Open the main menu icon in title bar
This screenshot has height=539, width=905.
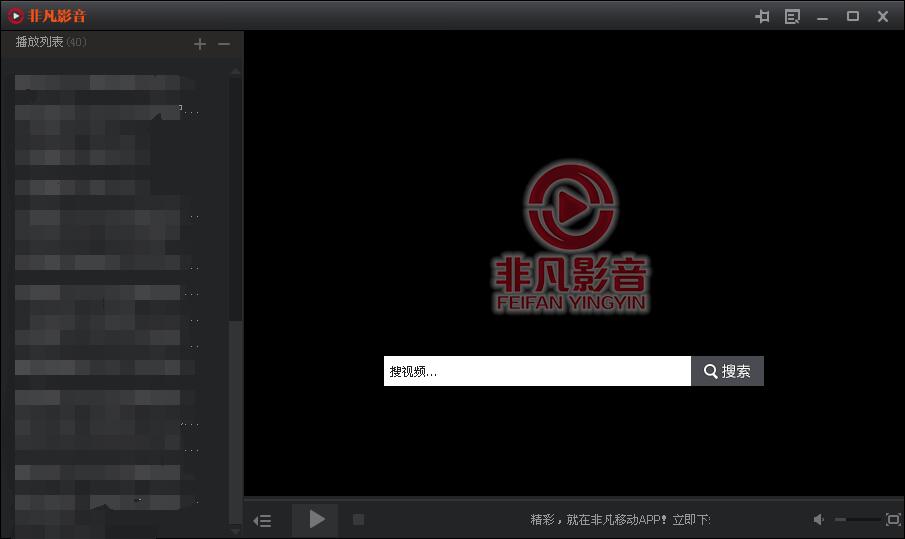click(x=792, y=16)
